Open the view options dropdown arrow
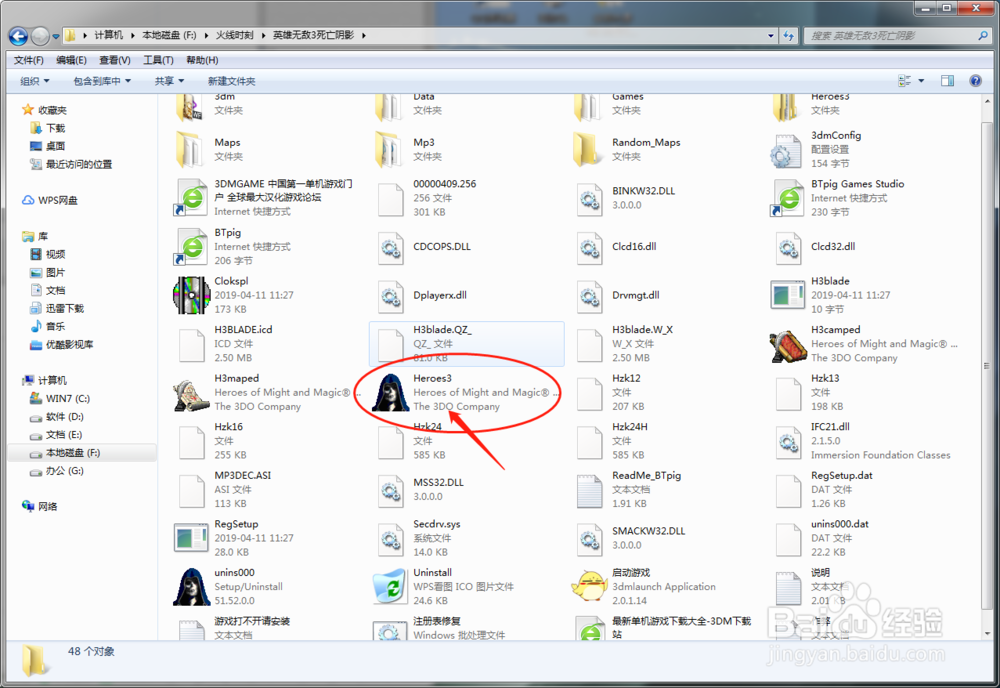Viewport: 1000px width, 688px height. coord(921,81)
